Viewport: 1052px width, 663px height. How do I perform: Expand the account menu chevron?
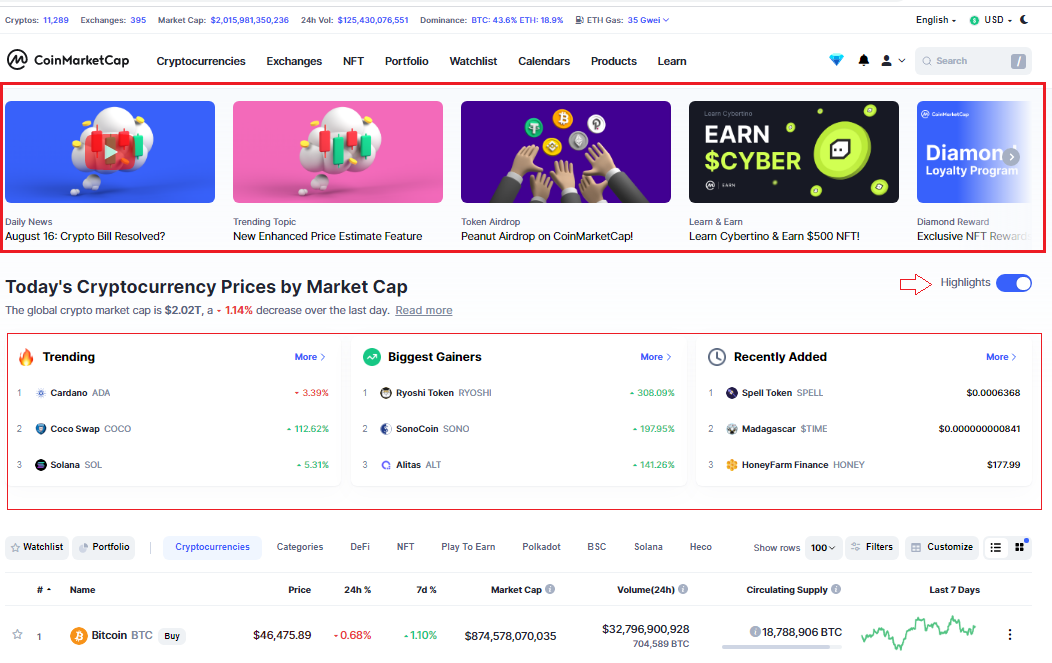tap(902, 60)
